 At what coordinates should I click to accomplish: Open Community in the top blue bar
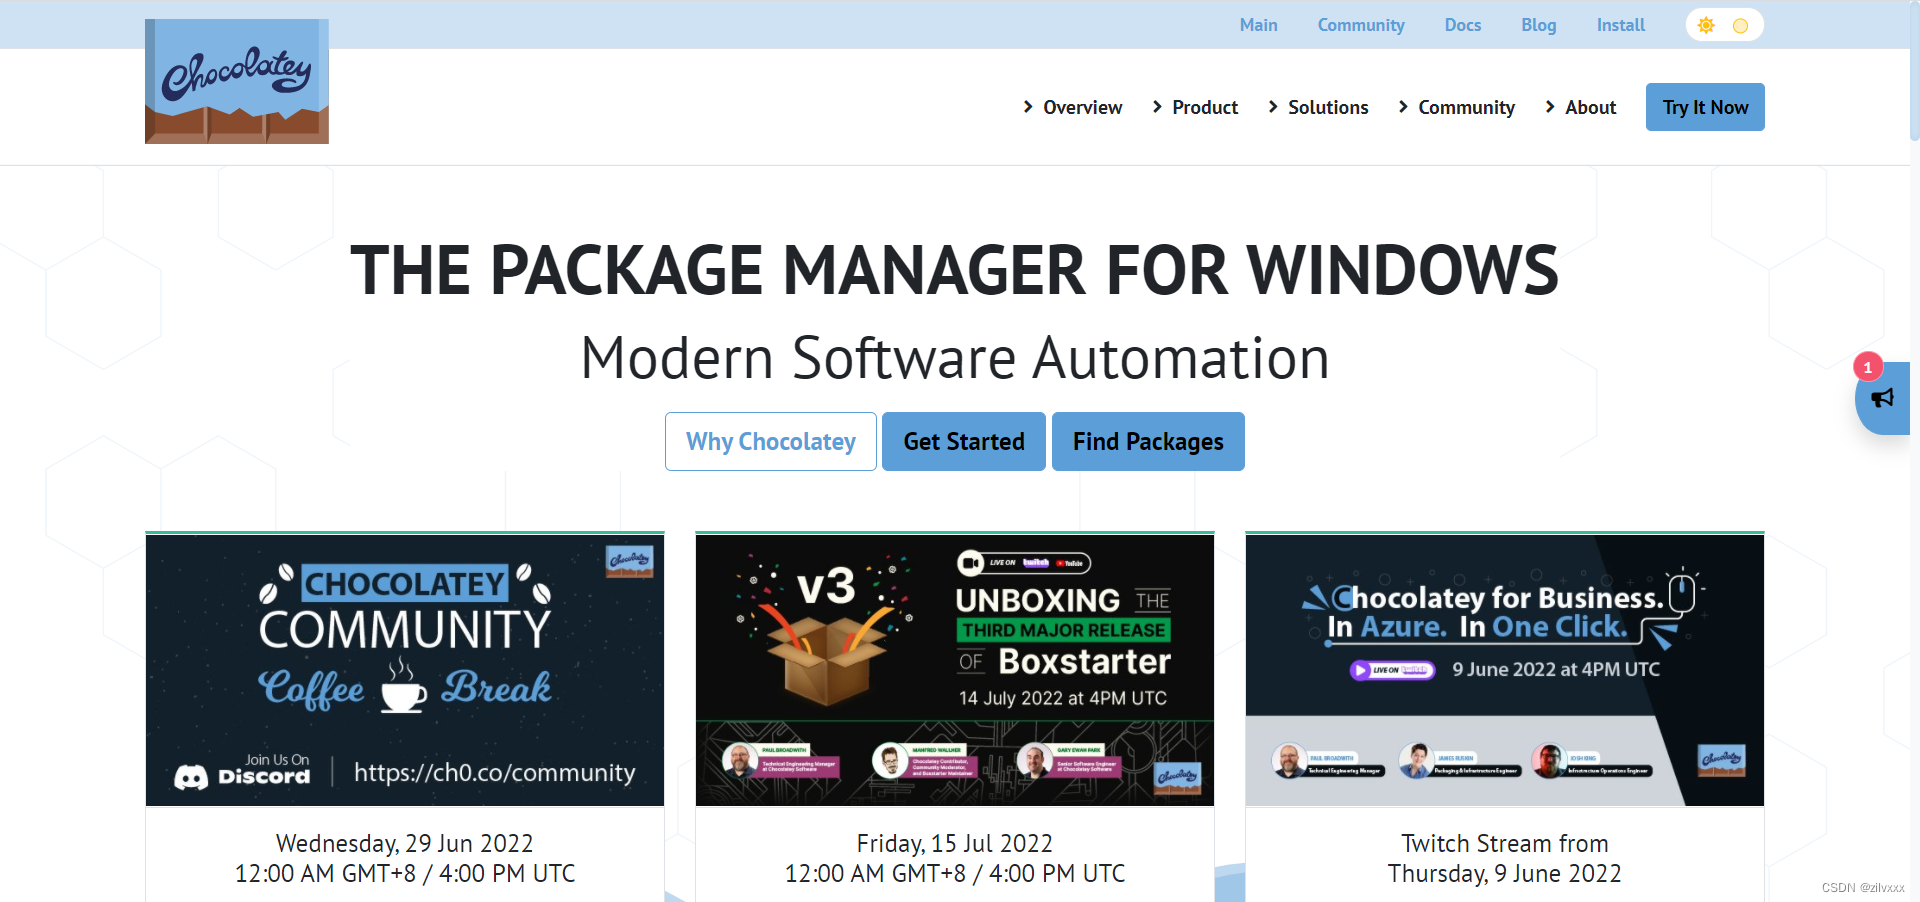1361,25
